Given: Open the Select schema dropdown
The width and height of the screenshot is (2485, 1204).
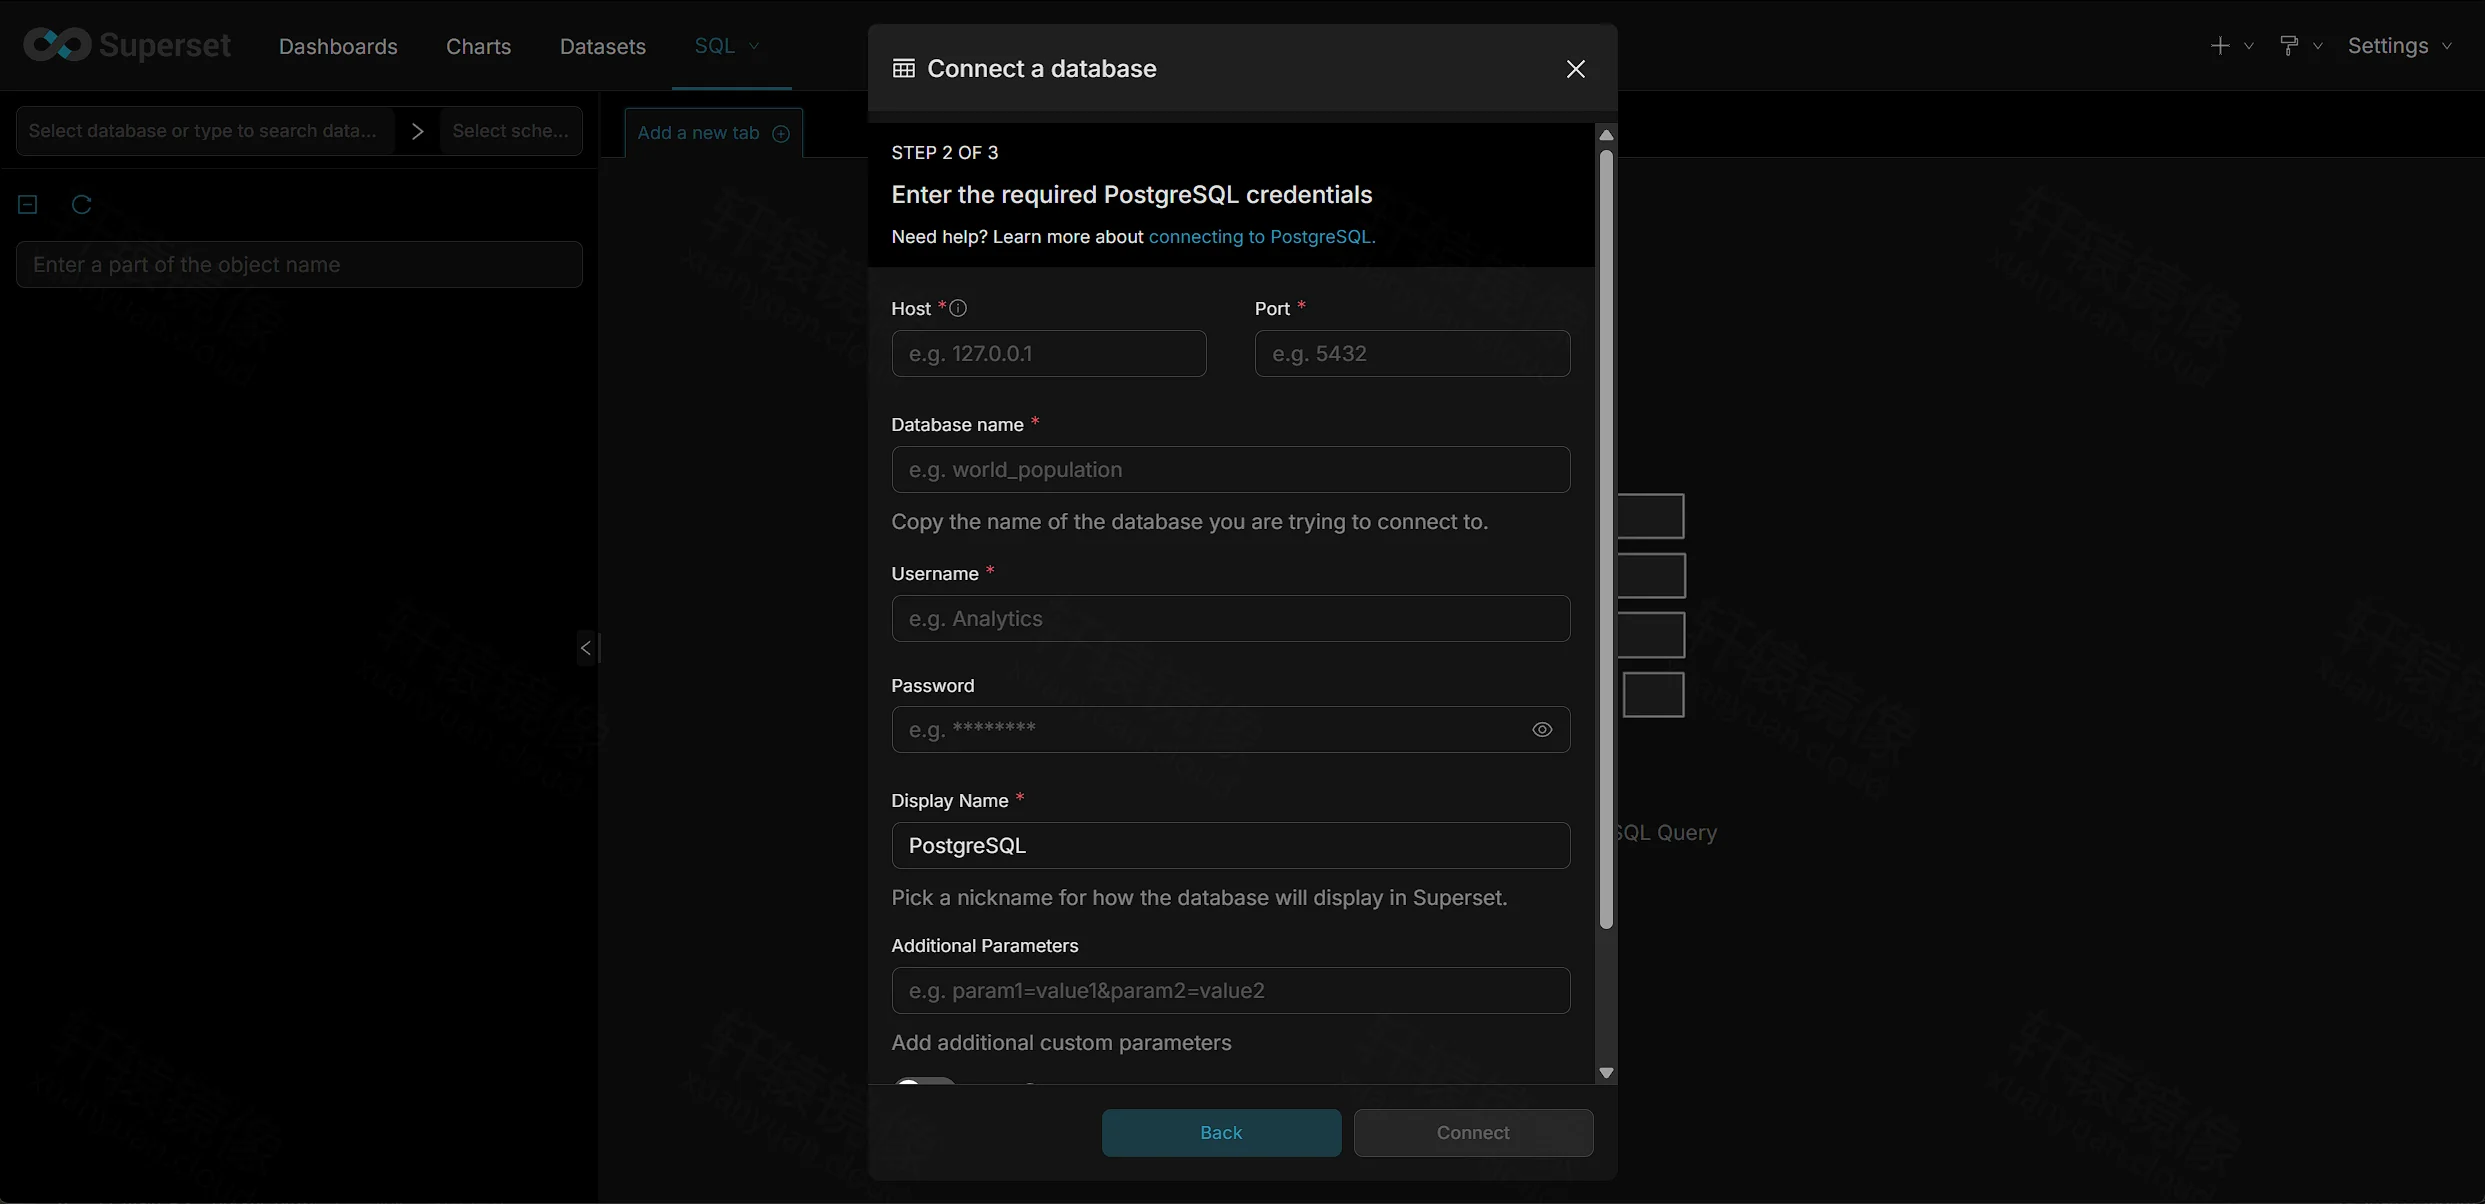Looking at the screenshot, I should (511, 131).
